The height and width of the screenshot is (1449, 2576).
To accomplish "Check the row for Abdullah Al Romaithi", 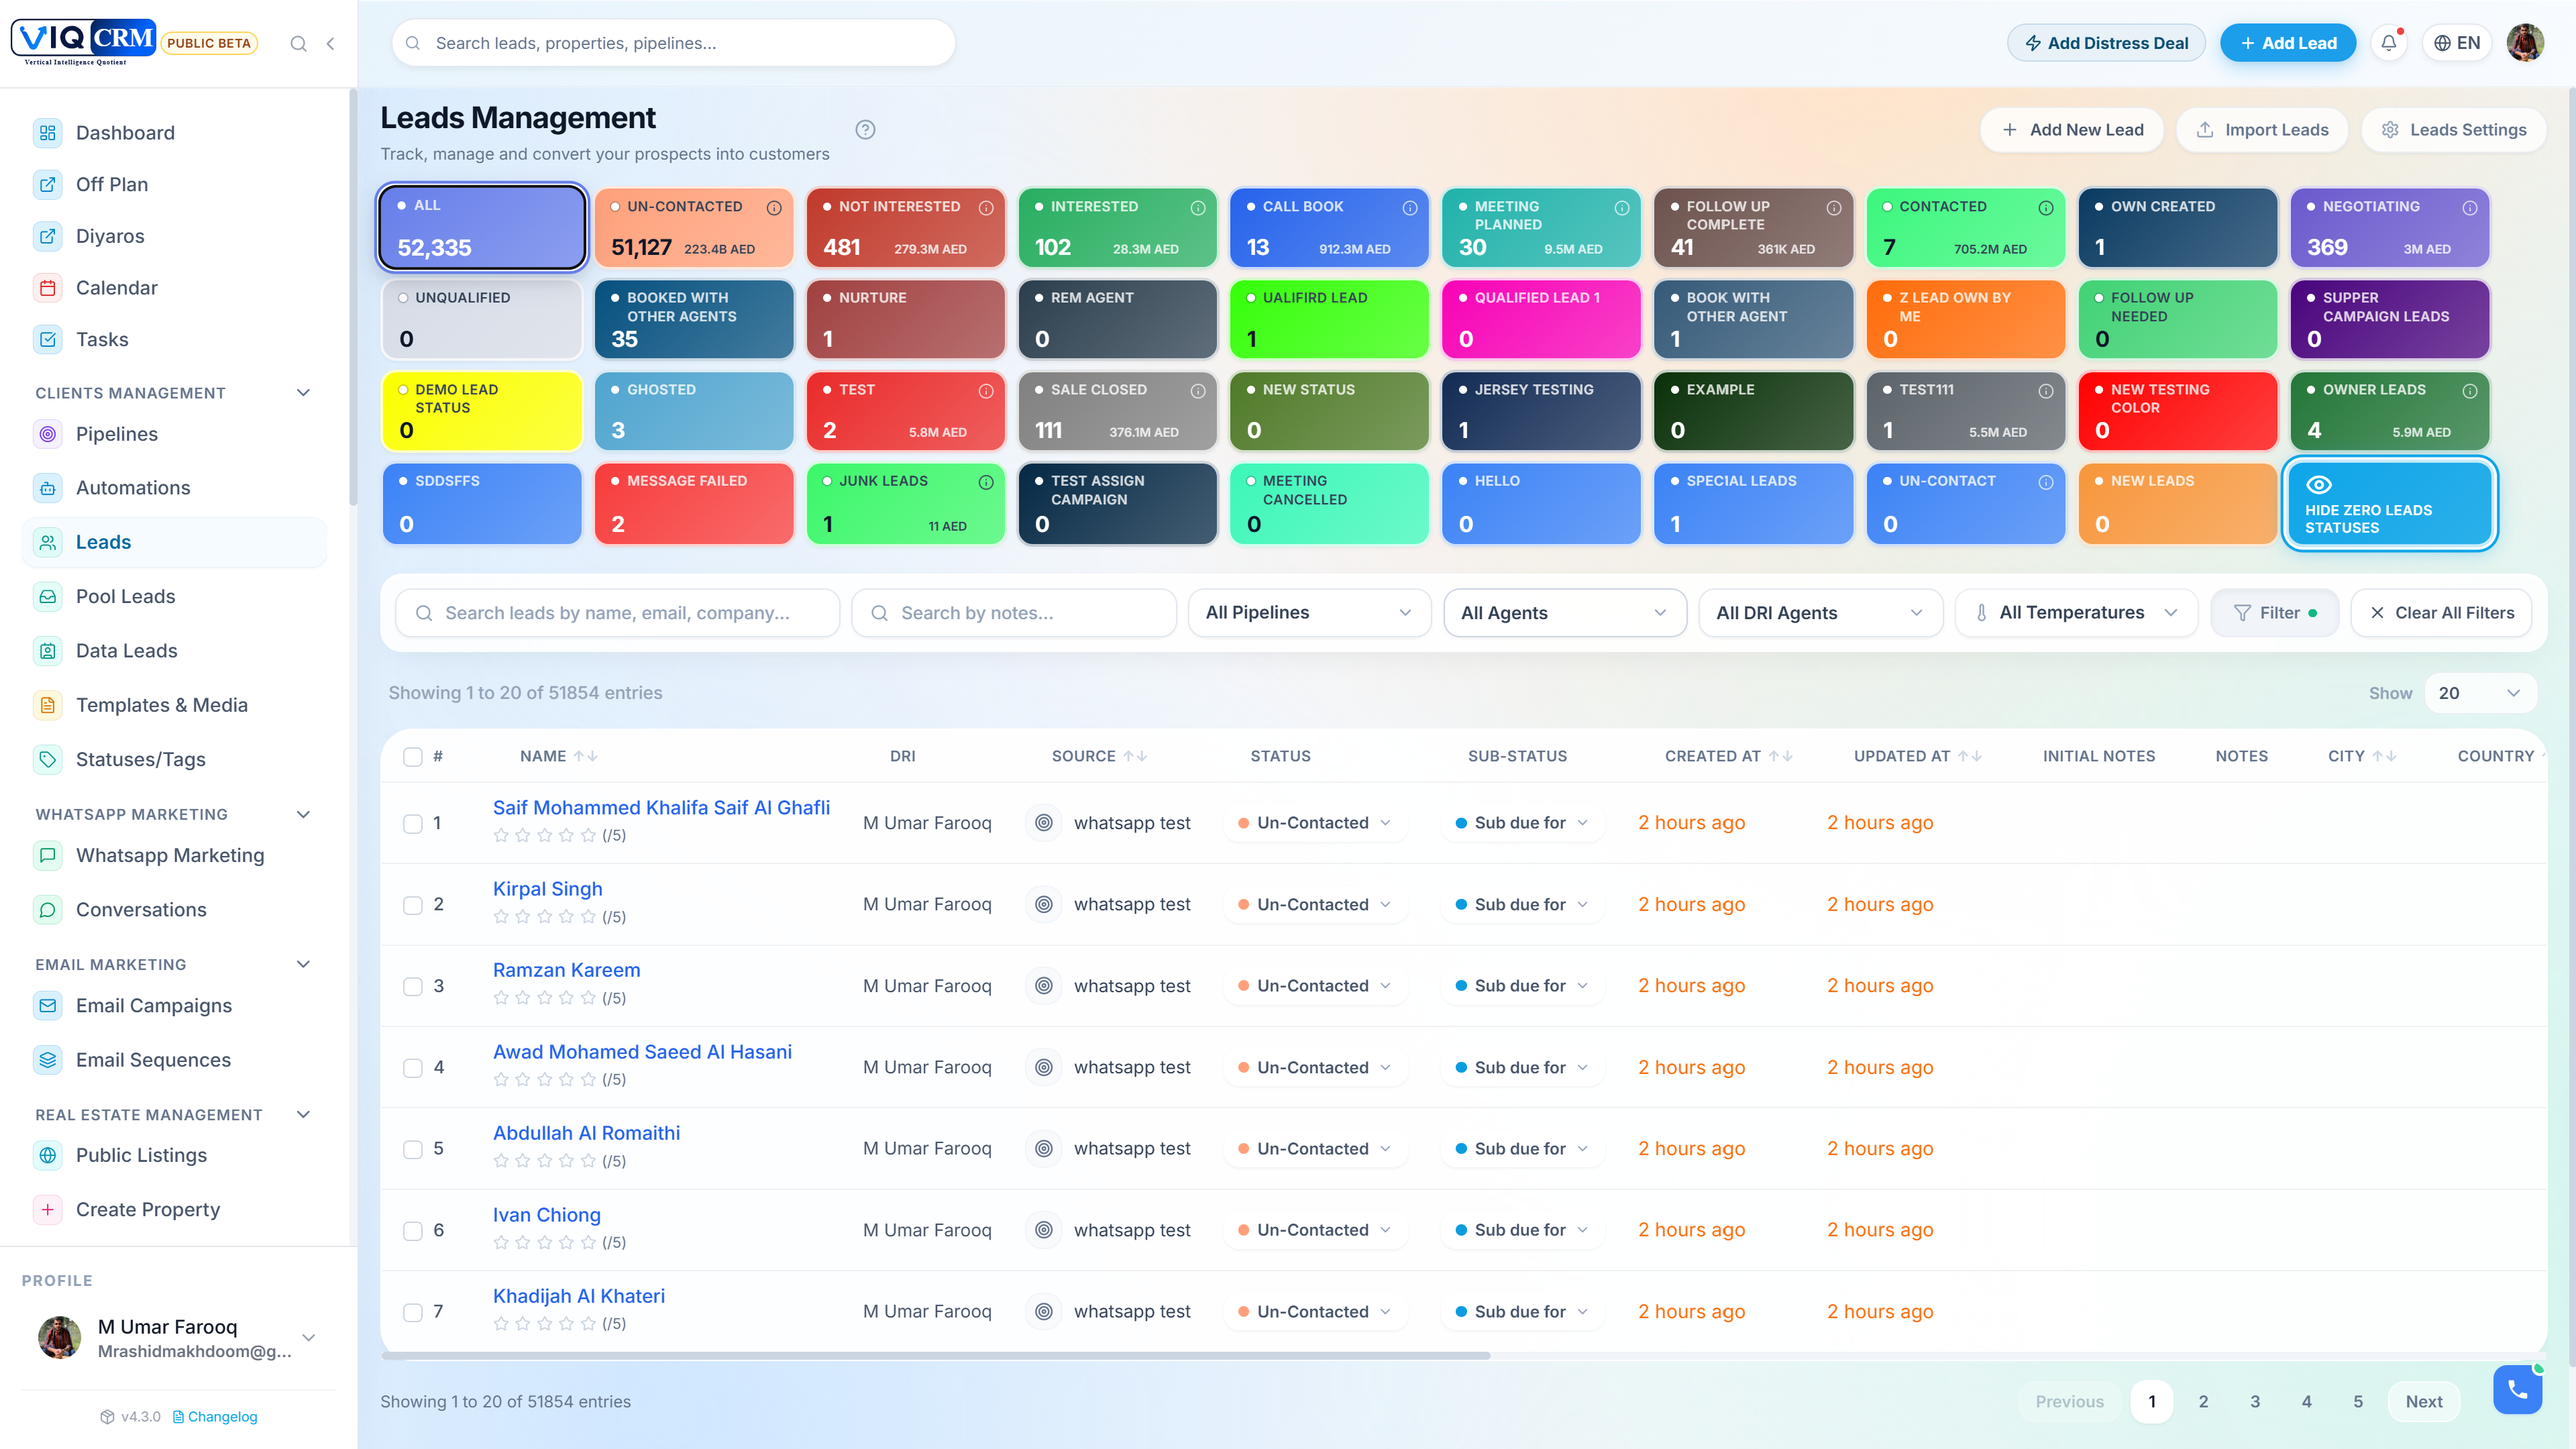I will (413, 1149).
